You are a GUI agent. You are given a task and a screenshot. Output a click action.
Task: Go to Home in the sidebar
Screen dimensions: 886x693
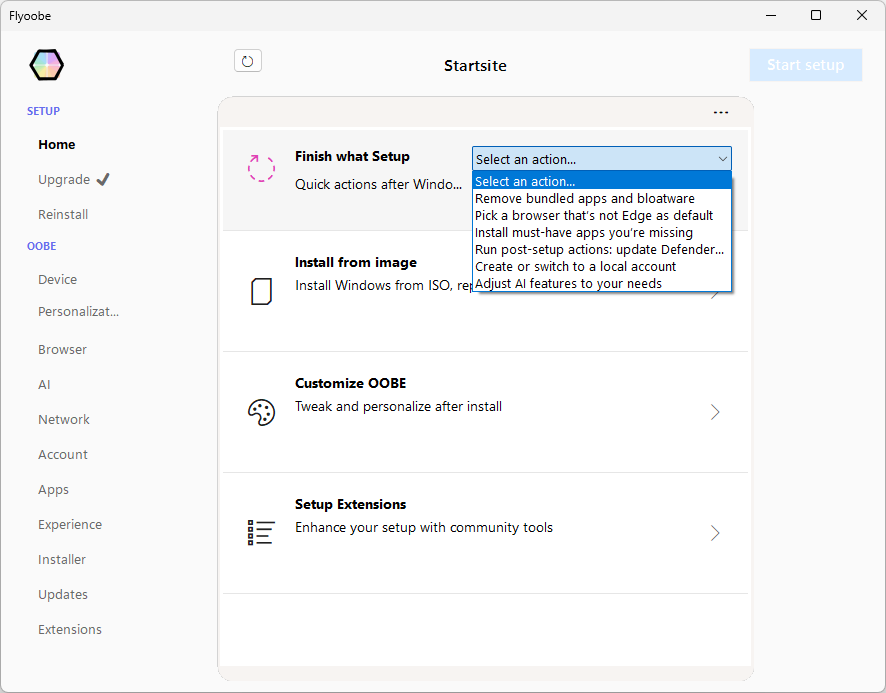tap(57, 145)
